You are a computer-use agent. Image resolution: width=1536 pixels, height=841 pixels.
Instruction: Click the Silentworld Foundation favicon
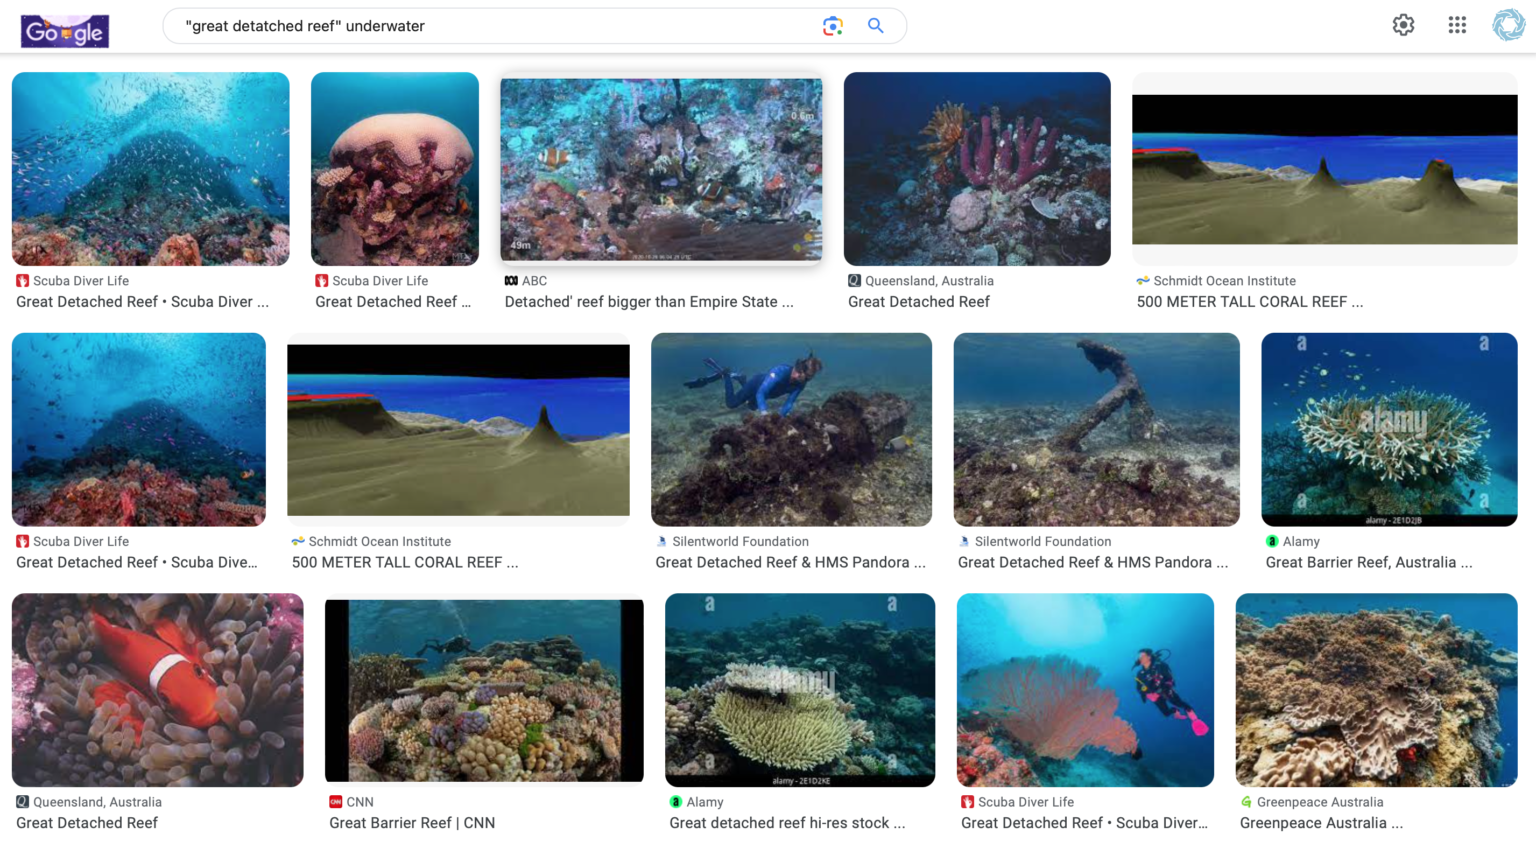(x=661, y=541)
